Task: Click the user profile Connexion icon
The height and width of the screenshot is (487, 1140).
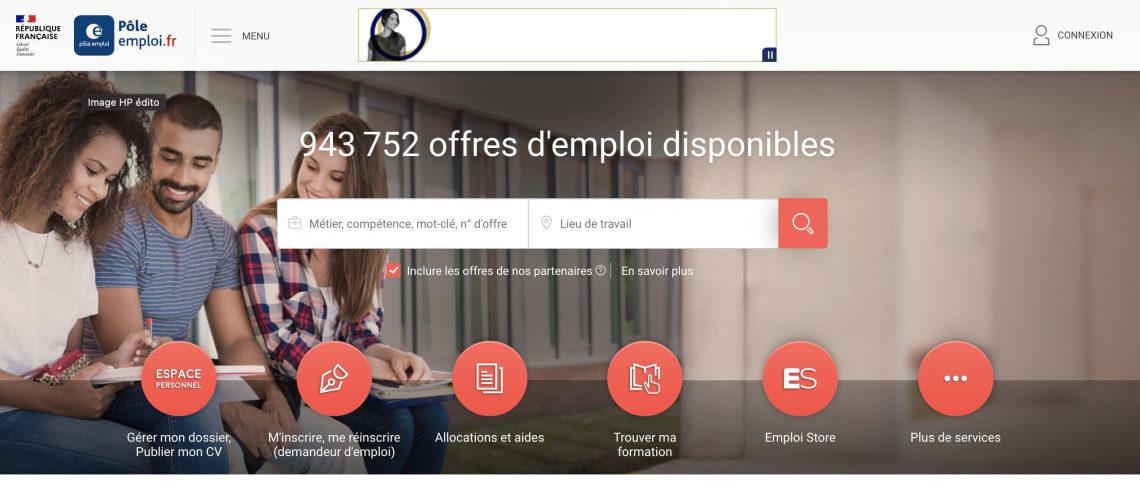Action: click(1041, 35)
